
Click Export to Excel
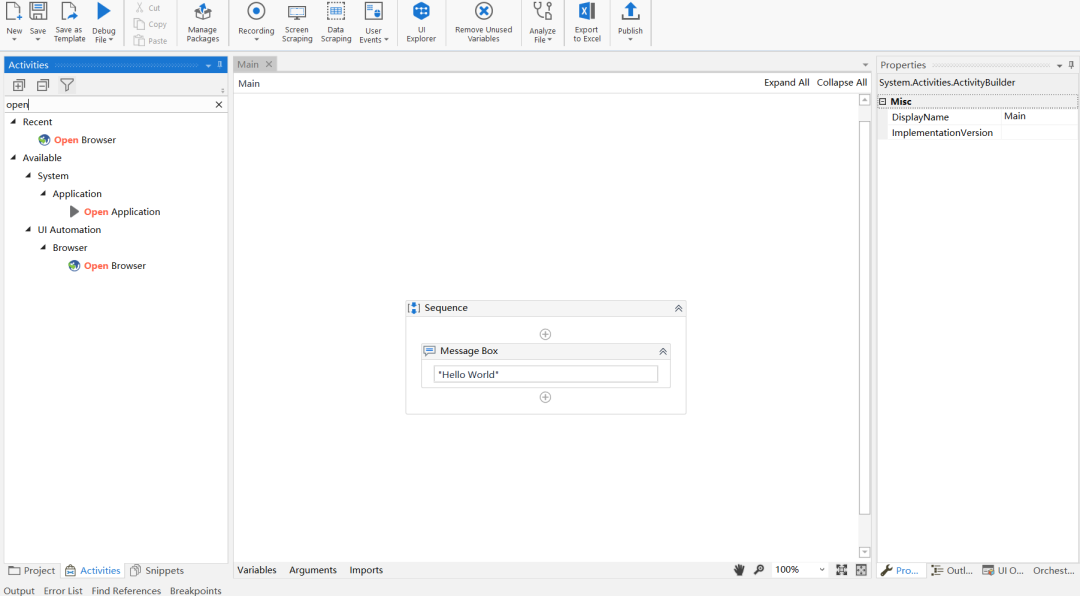pos(587,22)
